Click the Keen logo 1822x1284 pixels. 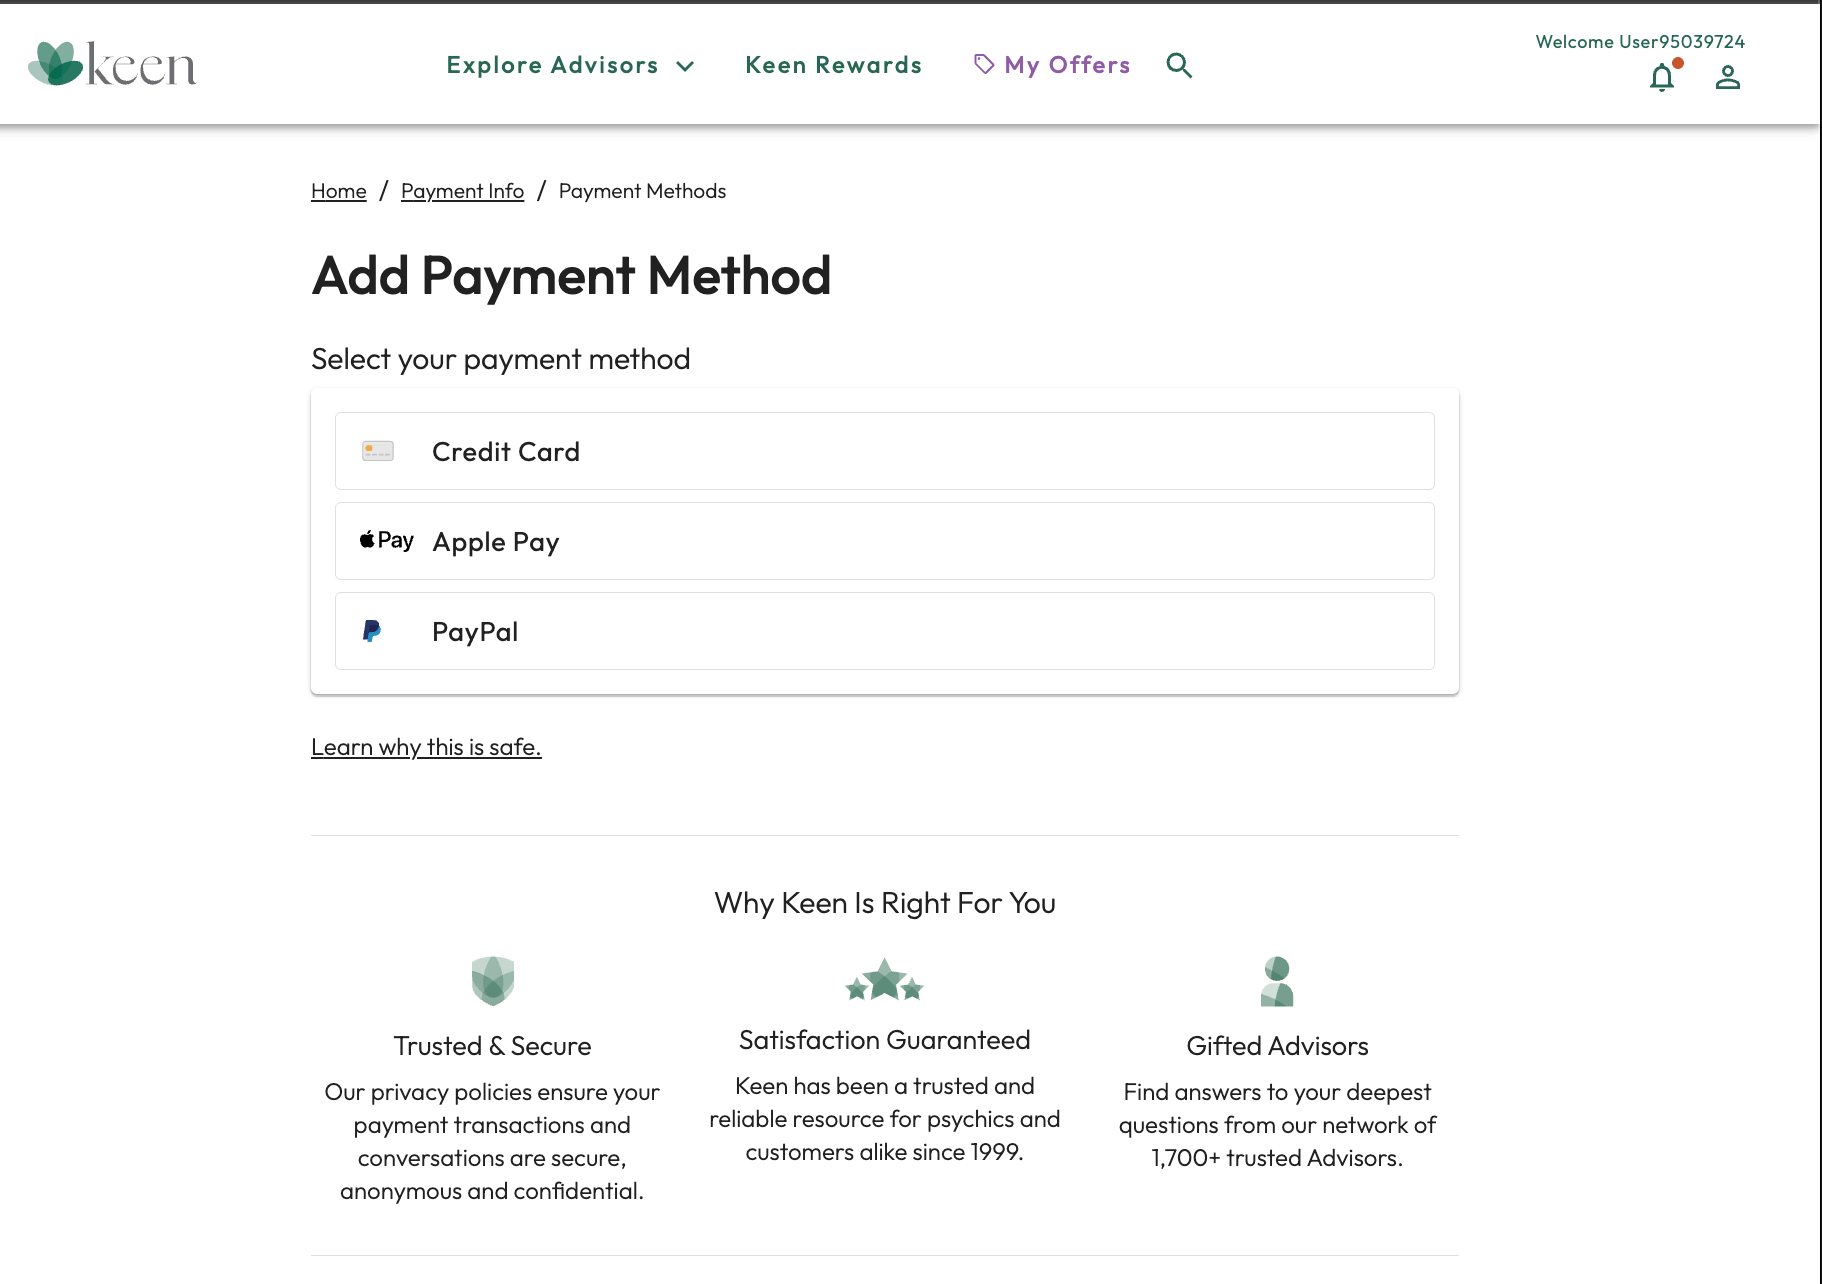(x=112, y=64)
